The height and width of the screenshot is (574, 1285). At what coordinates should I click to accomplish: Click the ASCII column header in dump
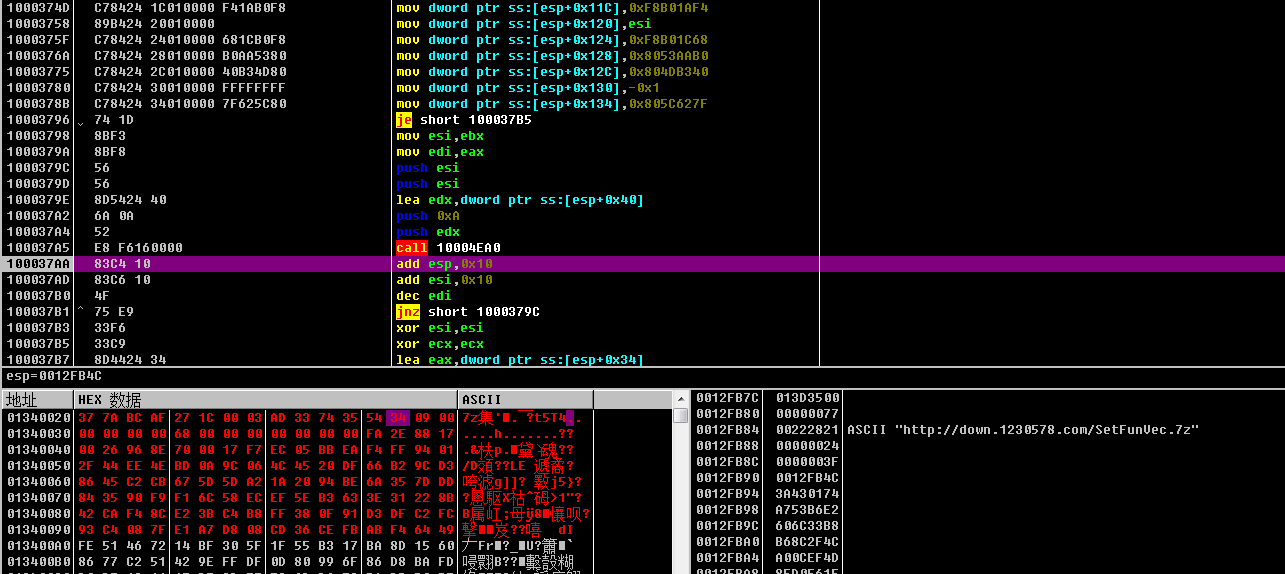[525, 399]
